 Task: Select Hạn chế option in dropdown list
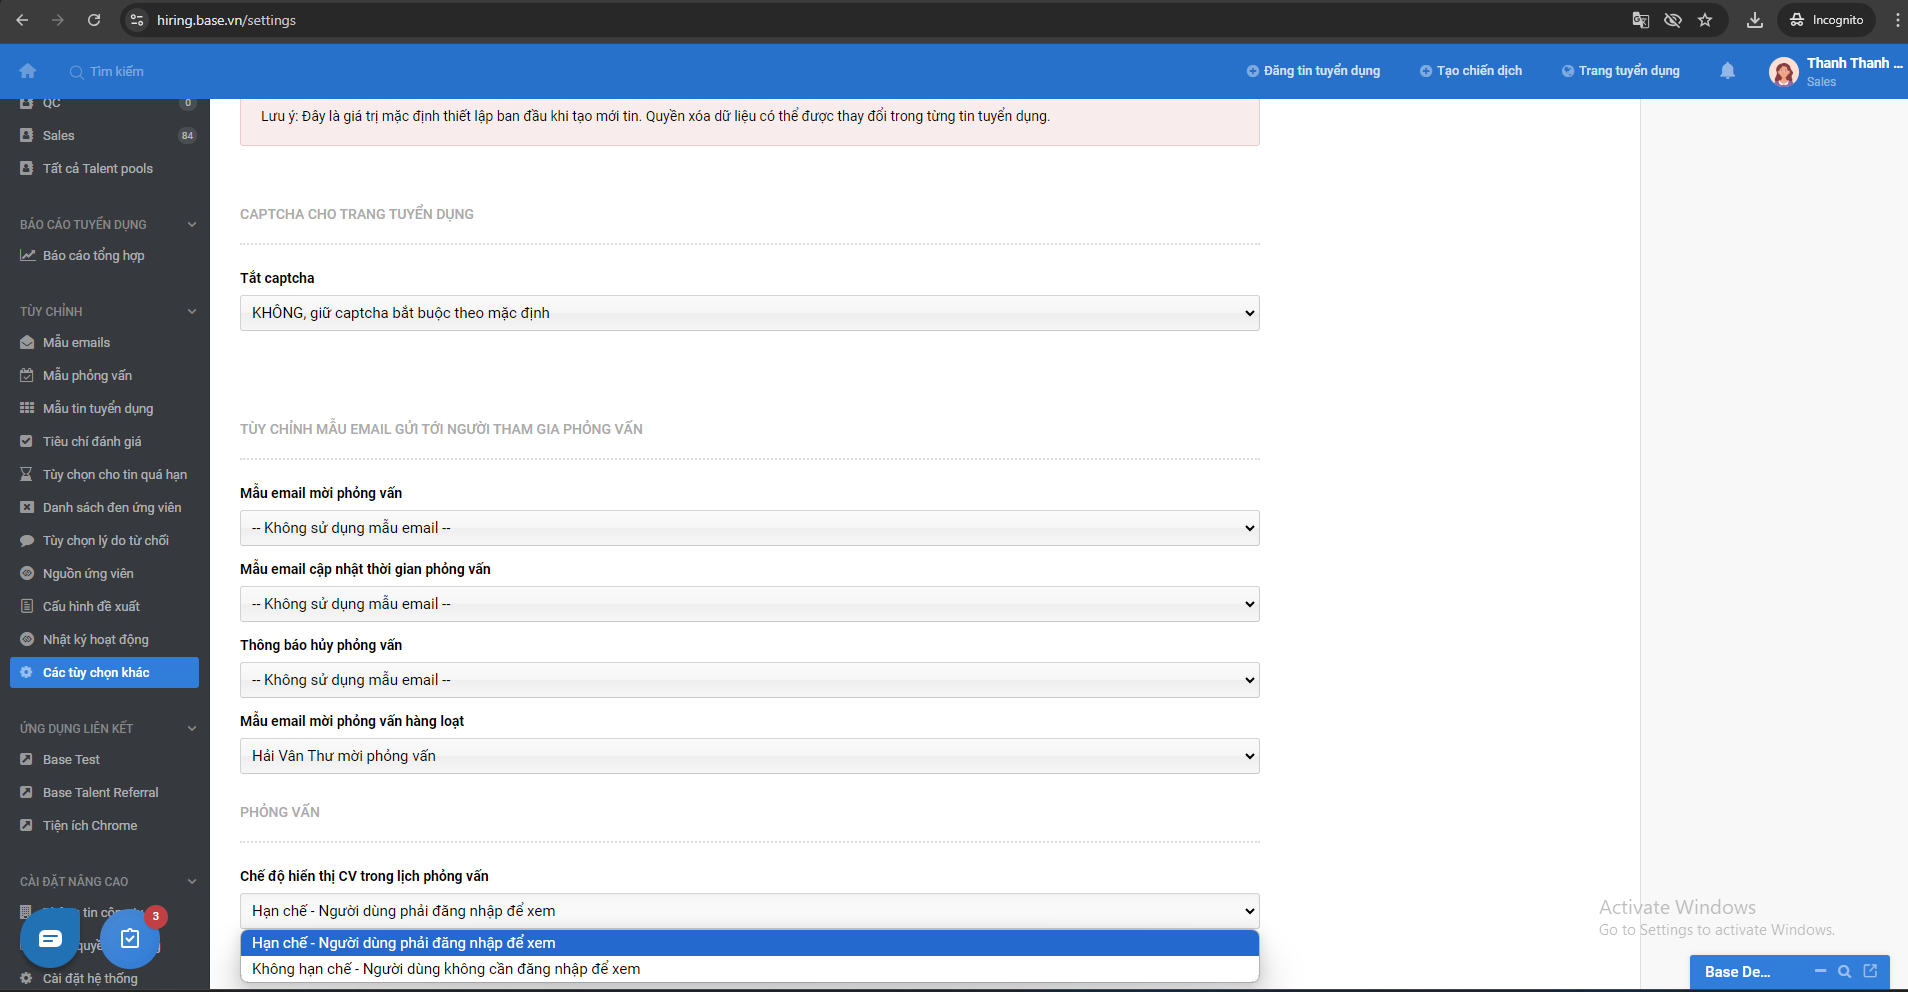(750, 943)
